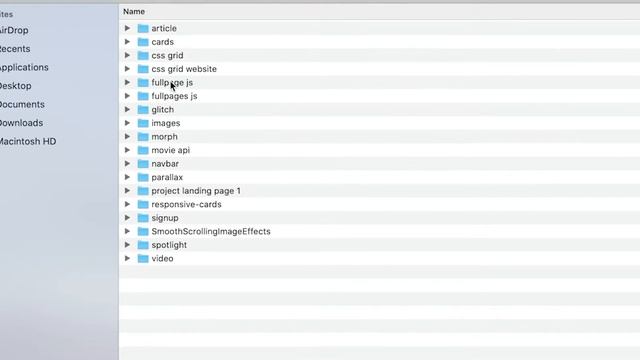This screenshot has width=640, height=360.
Task: Click the fullpages js folder icon
Action: [x=143, y=96]
